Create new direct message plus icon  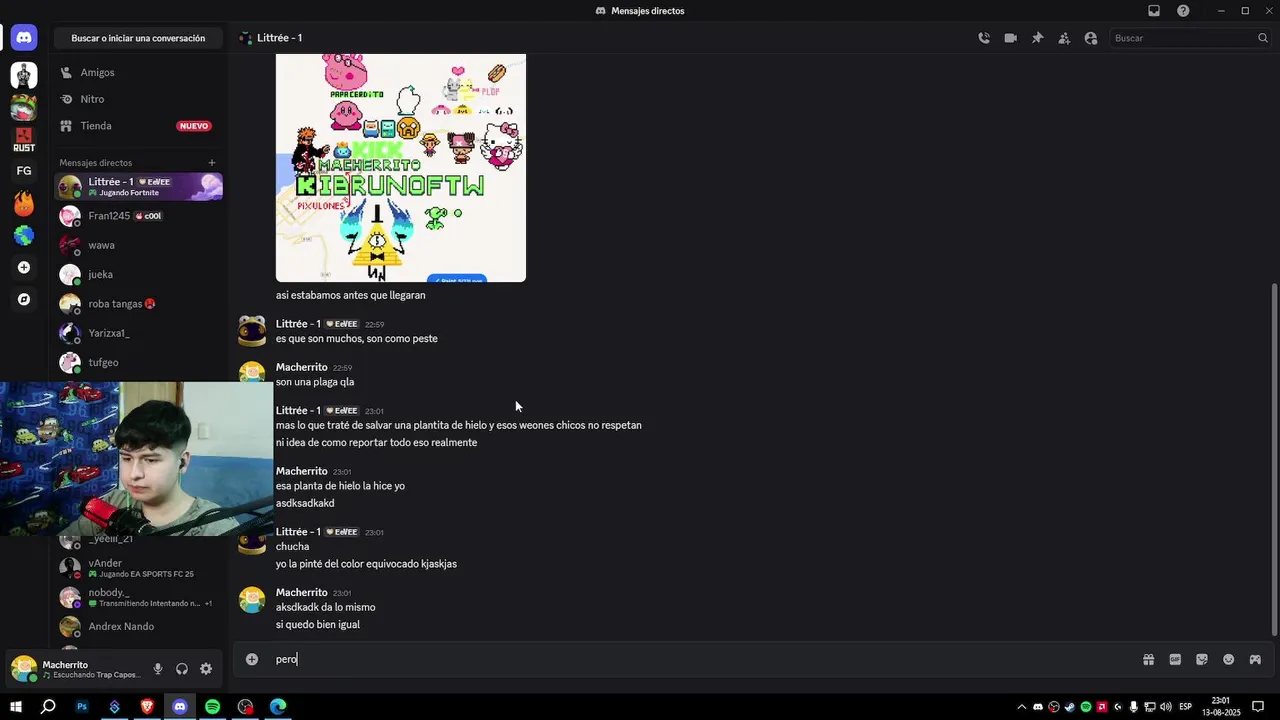pyautogui.click(x=211, y=162)
